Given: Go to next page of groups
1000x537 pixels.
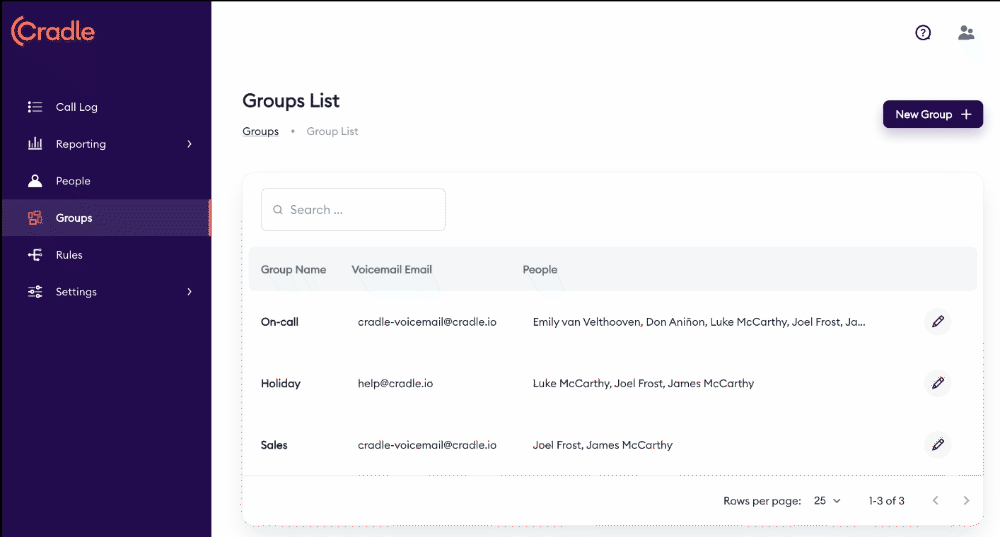Looking at the screenshot, I should [966, 501].
